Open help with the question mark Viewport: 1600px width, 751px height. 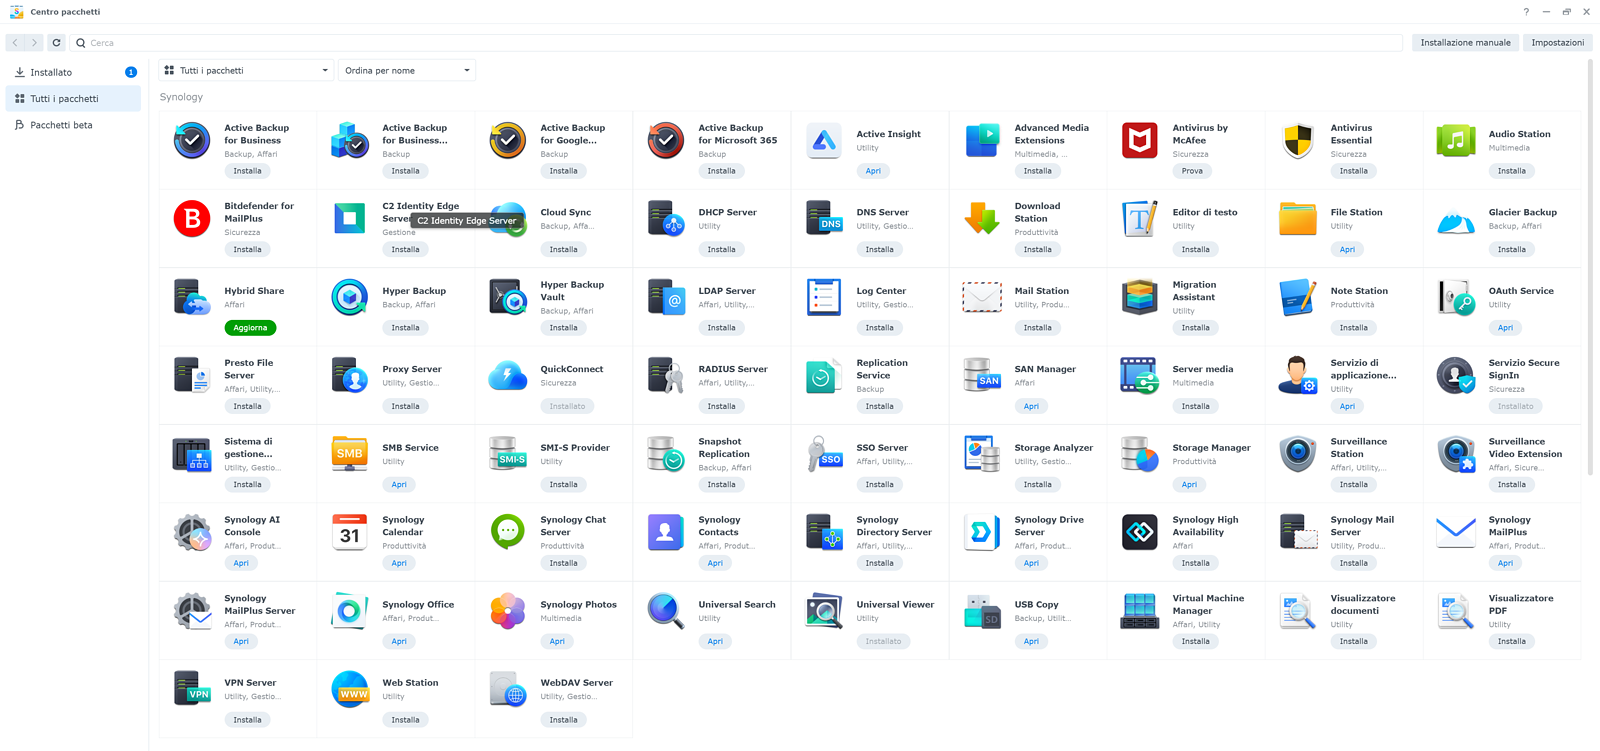(1526, 12)
